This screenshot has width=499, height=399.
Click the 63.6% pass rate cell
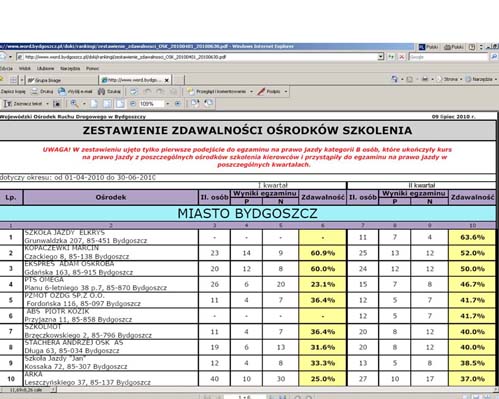472,237
